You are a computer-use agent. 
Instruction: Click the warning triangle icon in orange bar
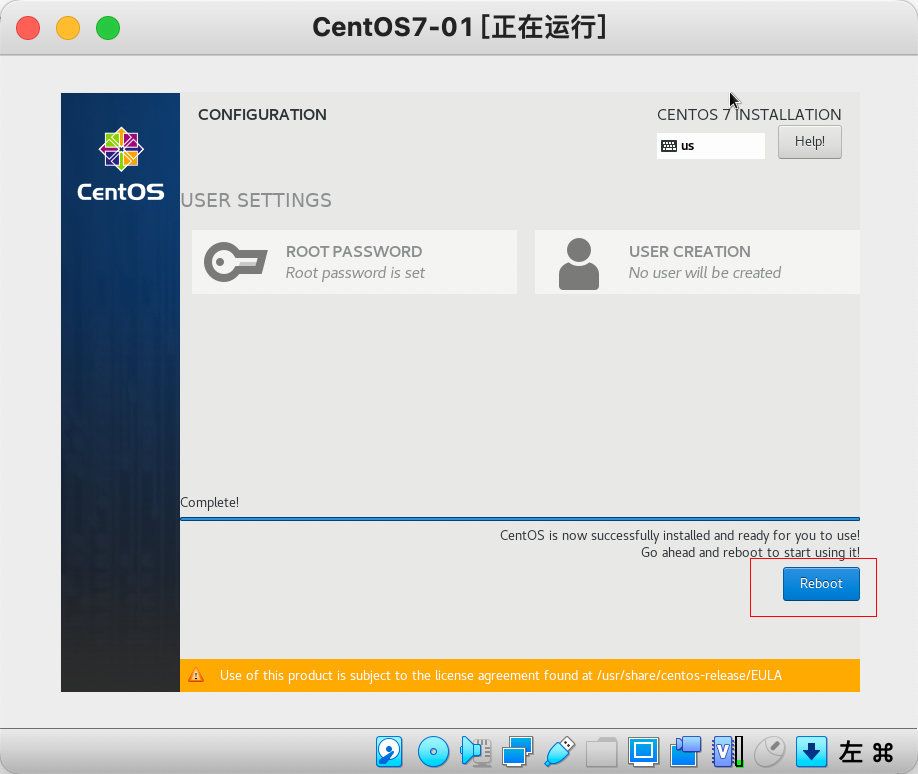click(x=196, y=675)
